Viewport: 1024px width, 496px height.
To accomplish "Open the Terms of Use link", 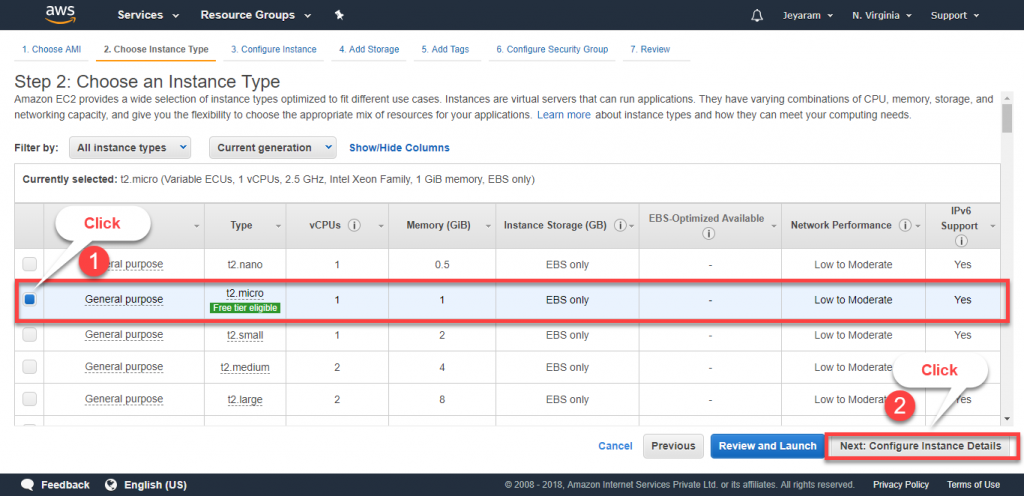I will coord(973,485).
